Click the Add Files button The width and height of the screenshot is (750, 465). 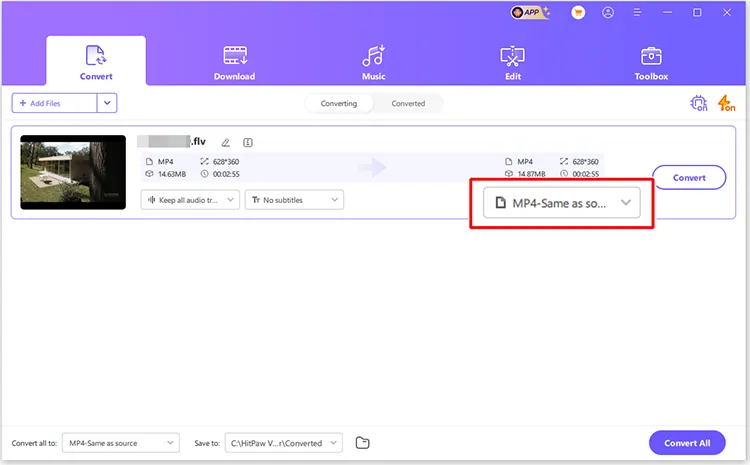coord(55,103)
